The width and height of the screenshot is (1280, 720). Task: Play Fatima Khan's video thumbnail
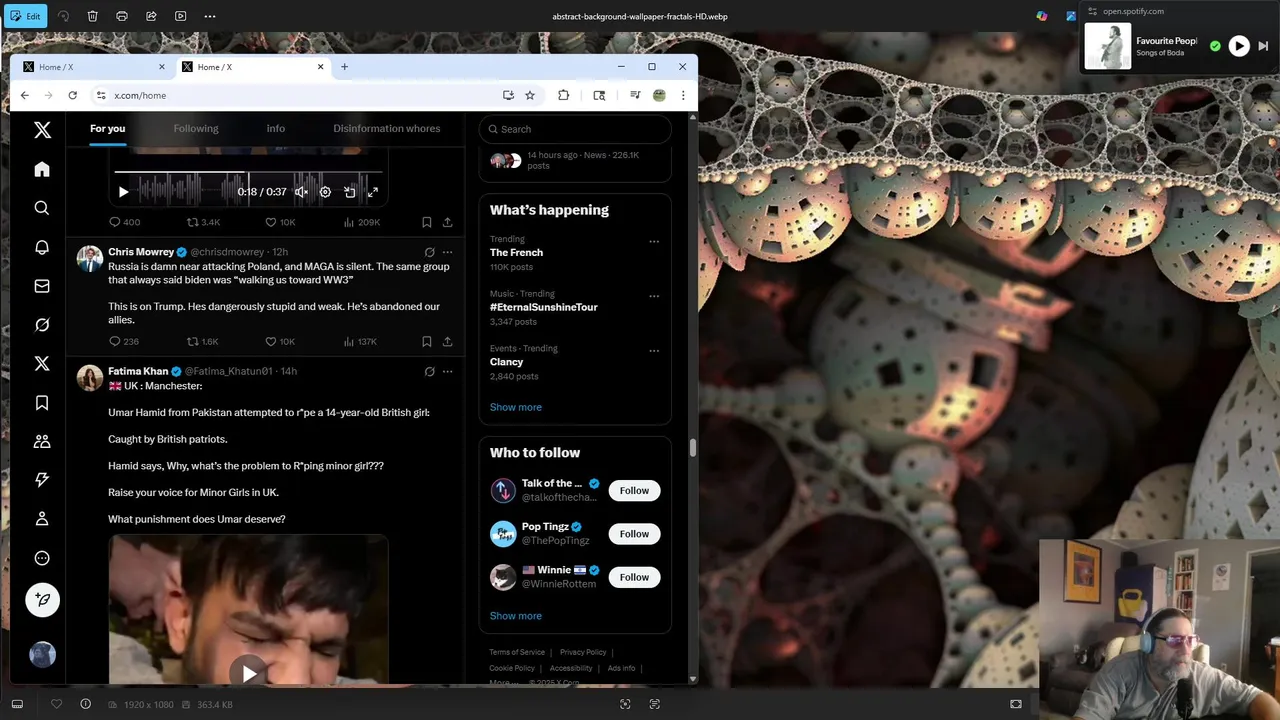pyautogui.click(x=248, y=672)
